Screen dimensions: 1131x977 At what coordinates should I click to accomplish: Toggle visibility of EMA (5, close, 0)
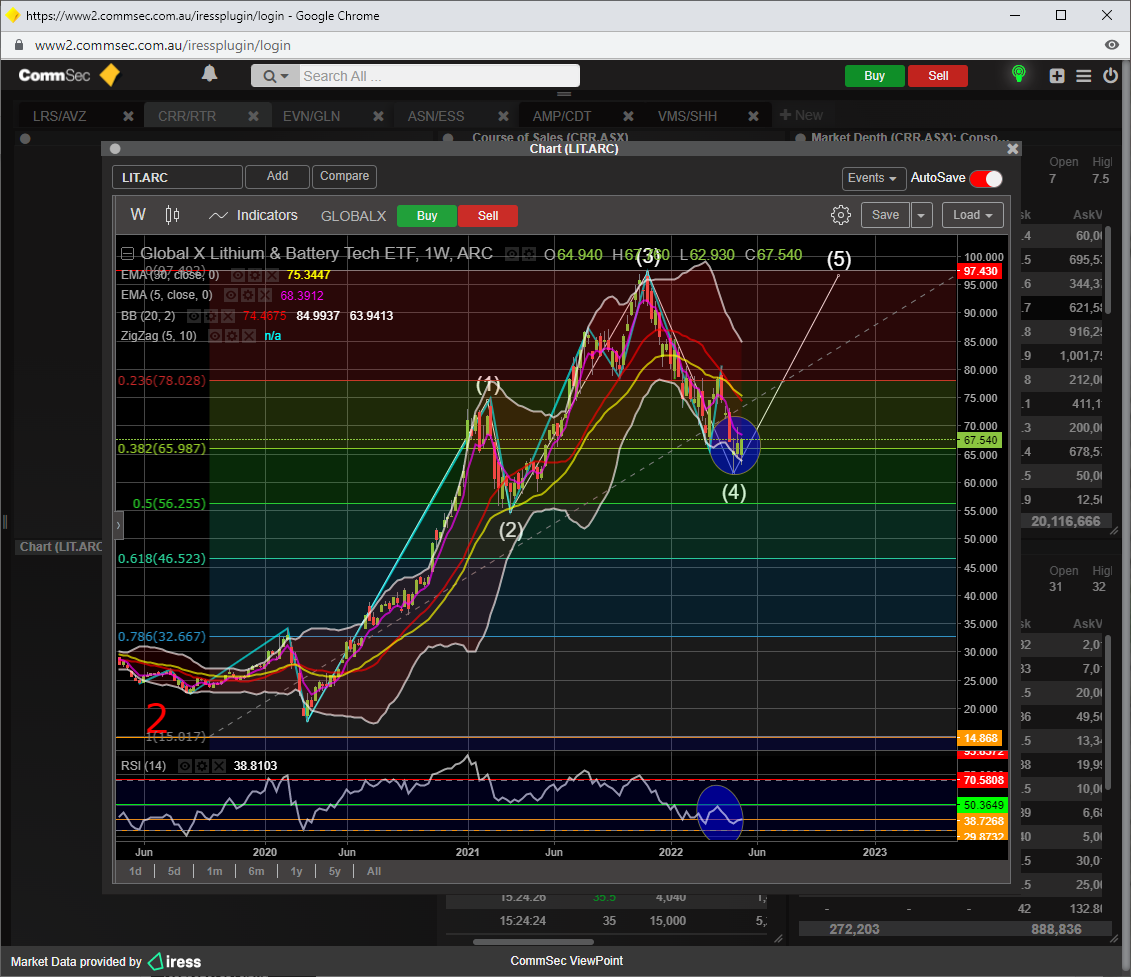(230, 295)
